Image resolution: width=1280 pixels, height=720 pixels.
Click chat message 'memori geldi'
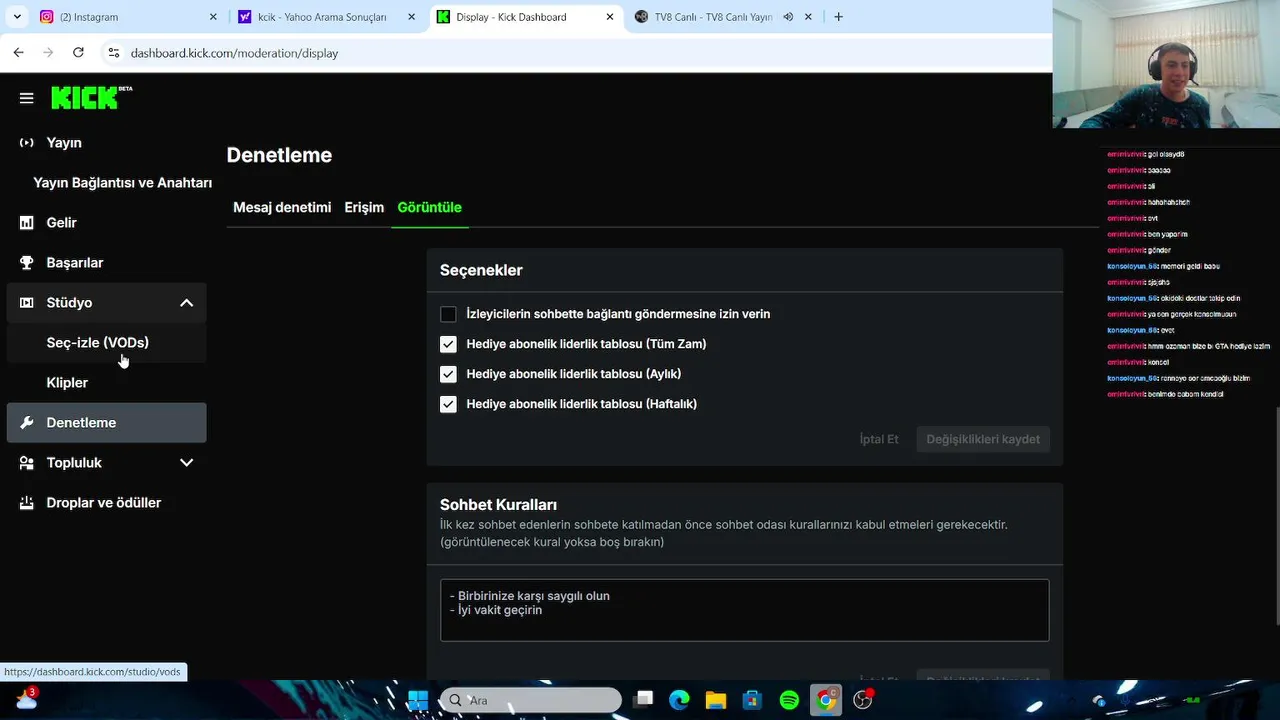click(x=1163, y=266)
